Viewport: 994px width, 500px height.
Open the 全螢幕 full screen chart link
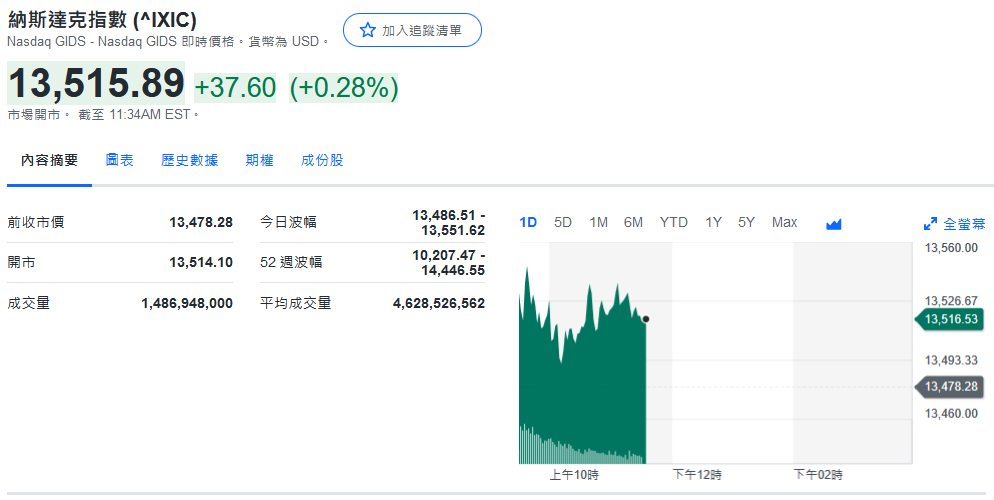[x=964, y=223]
